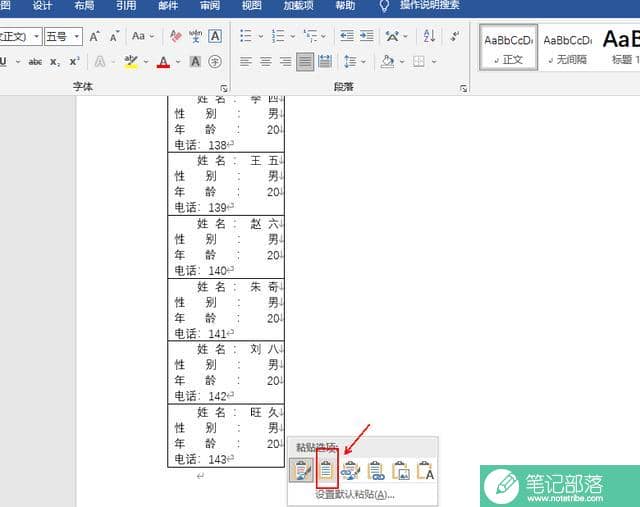The width and height of the screenshot is (640, 507).
Task: Apply distributed alignment
Action: click(x=325, y=62)
